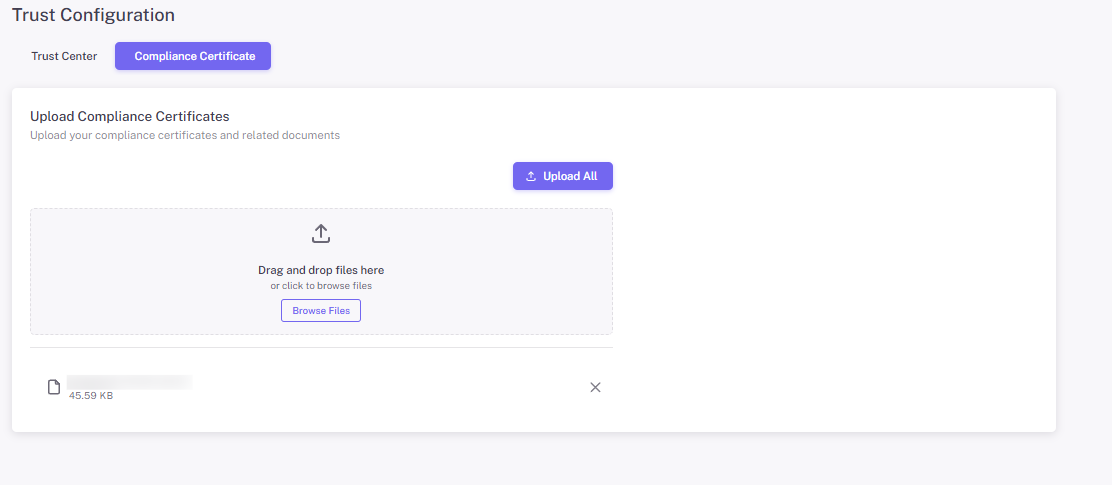Click the small upload icon inside Upload All
Screen dimensions: 1112x485
click(531, 176)
